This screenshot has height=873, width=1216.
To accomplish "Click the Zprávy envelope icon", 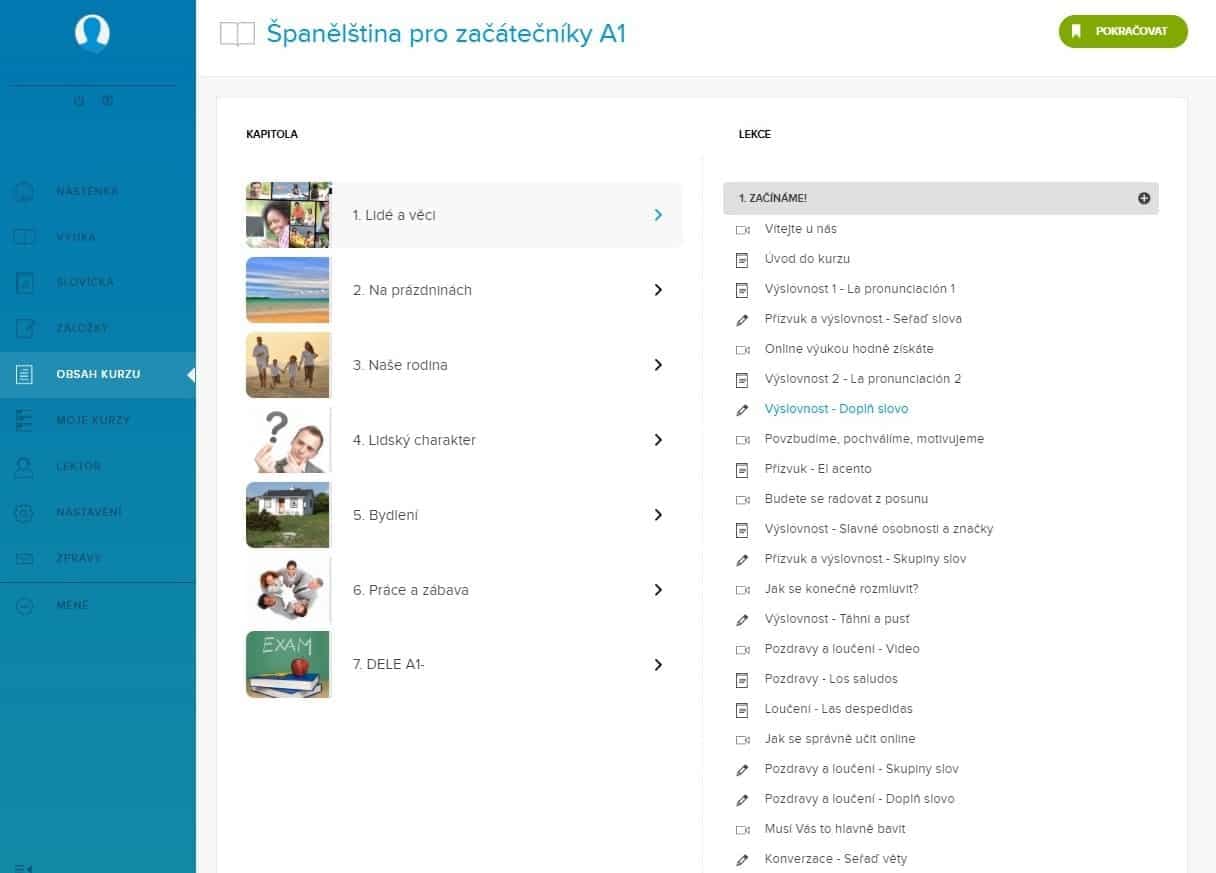I will point(25,559).
